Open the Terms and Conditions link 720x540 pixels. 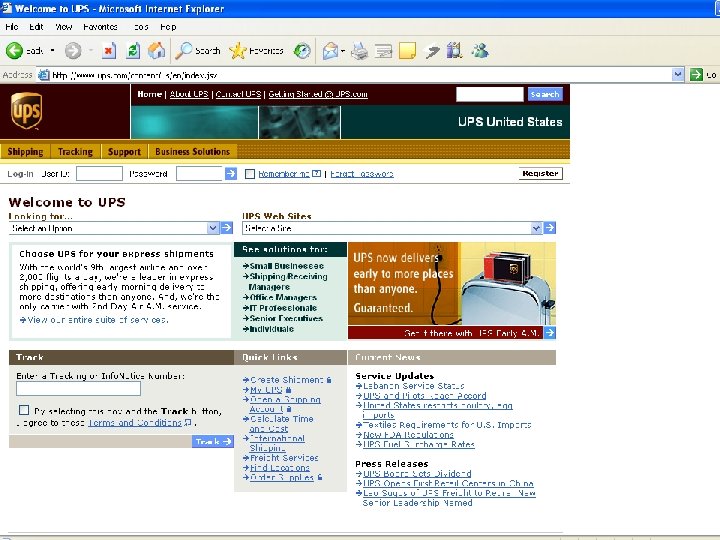point(135,422)
